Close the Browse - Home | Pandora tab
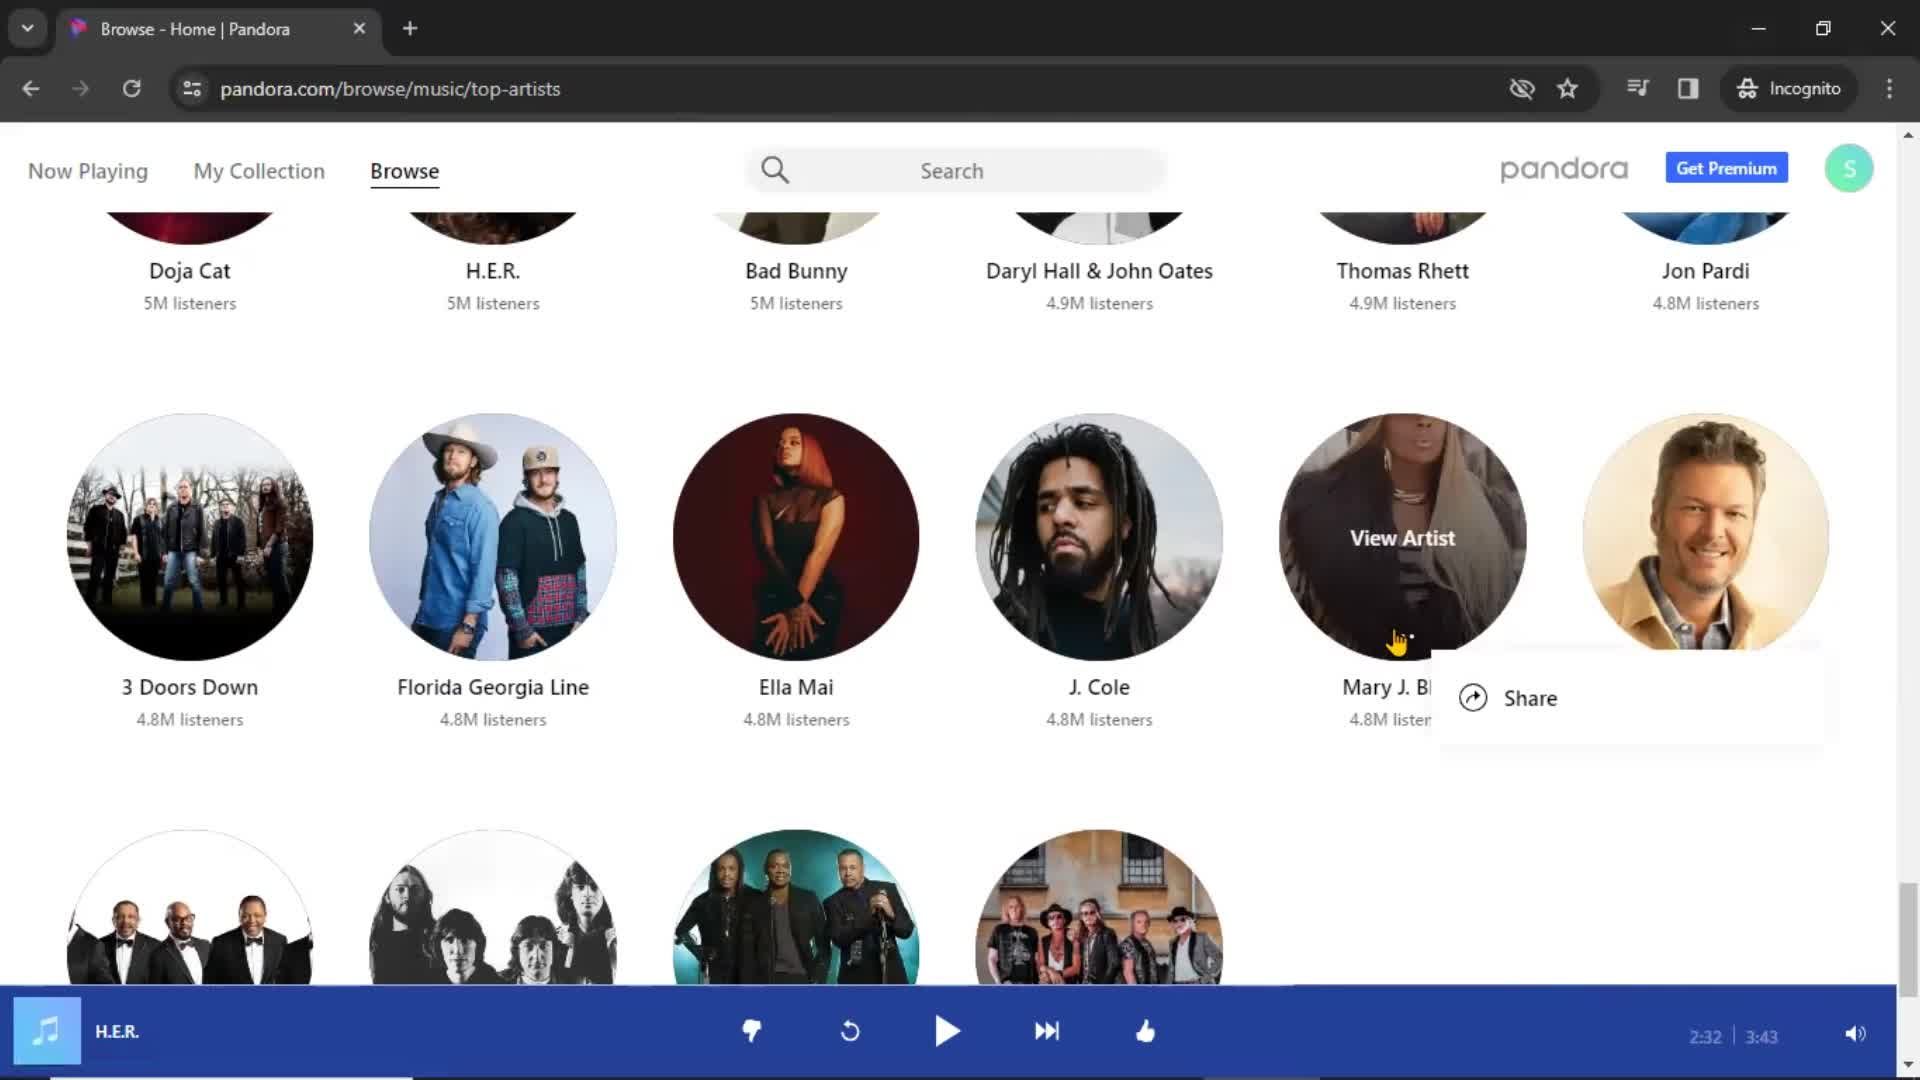 [359, 28]
